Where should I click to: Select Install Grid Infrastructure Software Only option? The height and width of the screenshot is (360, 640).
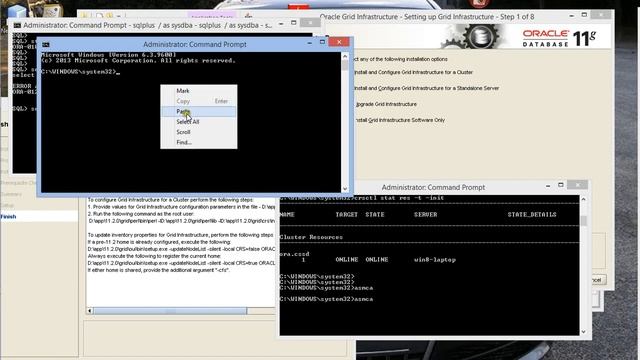tap(400, 120)
